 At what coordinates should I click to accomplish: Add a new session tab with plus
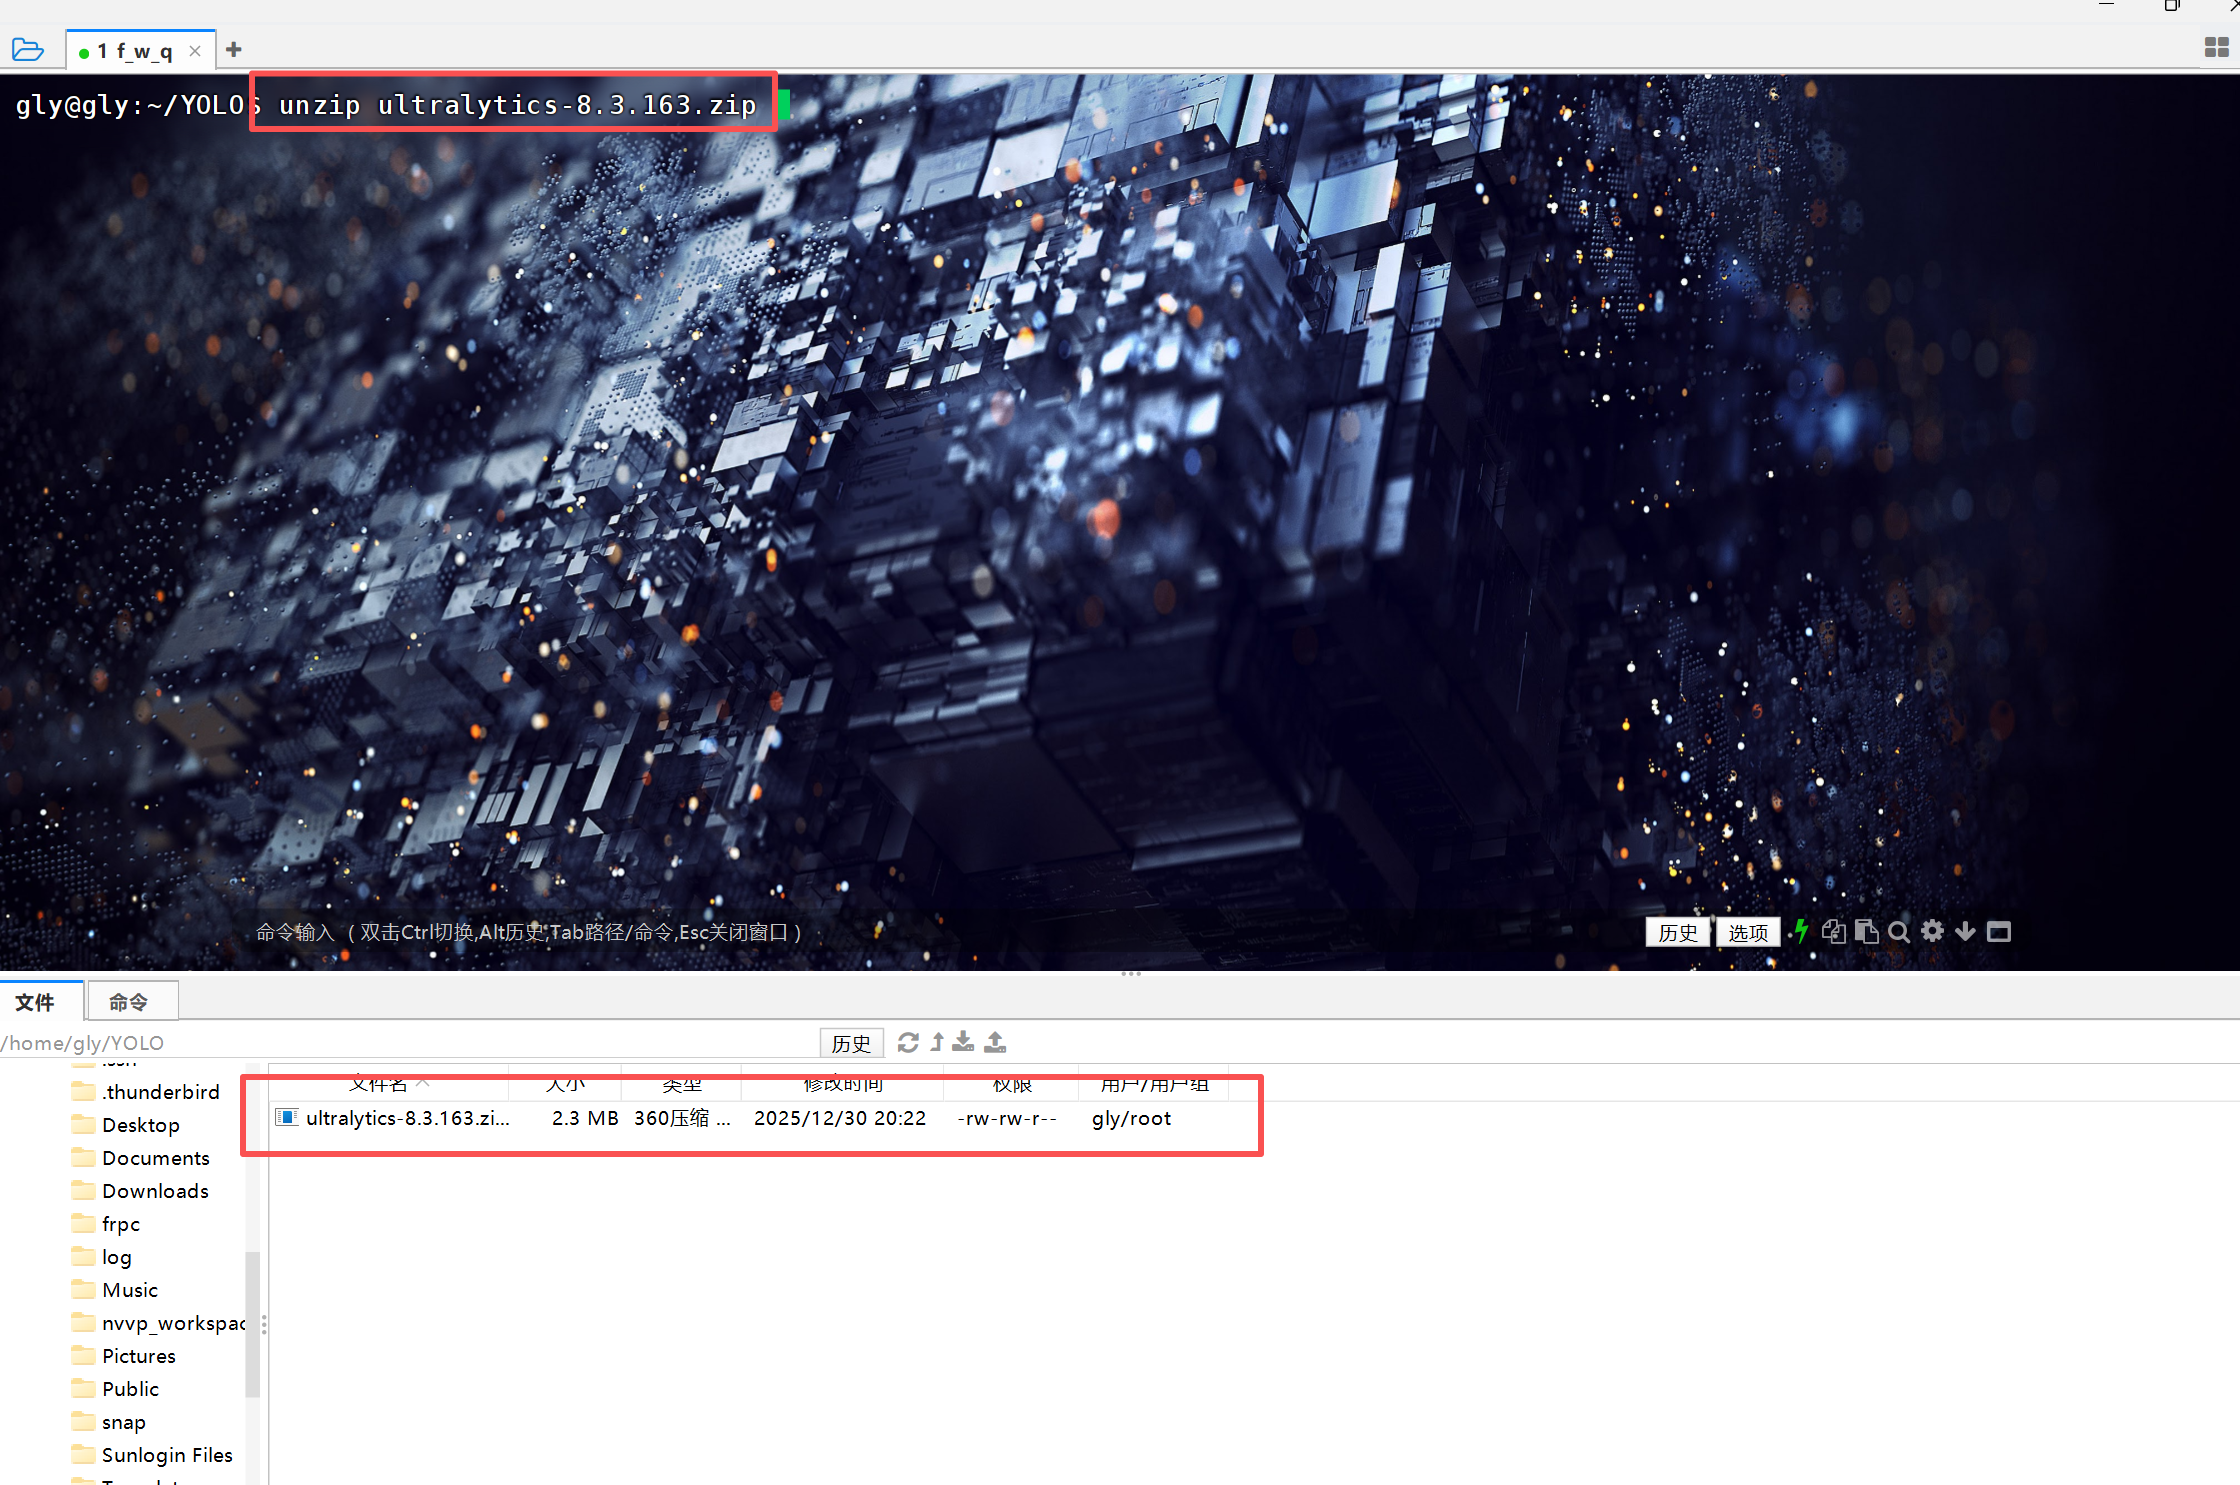click(234, 49)
